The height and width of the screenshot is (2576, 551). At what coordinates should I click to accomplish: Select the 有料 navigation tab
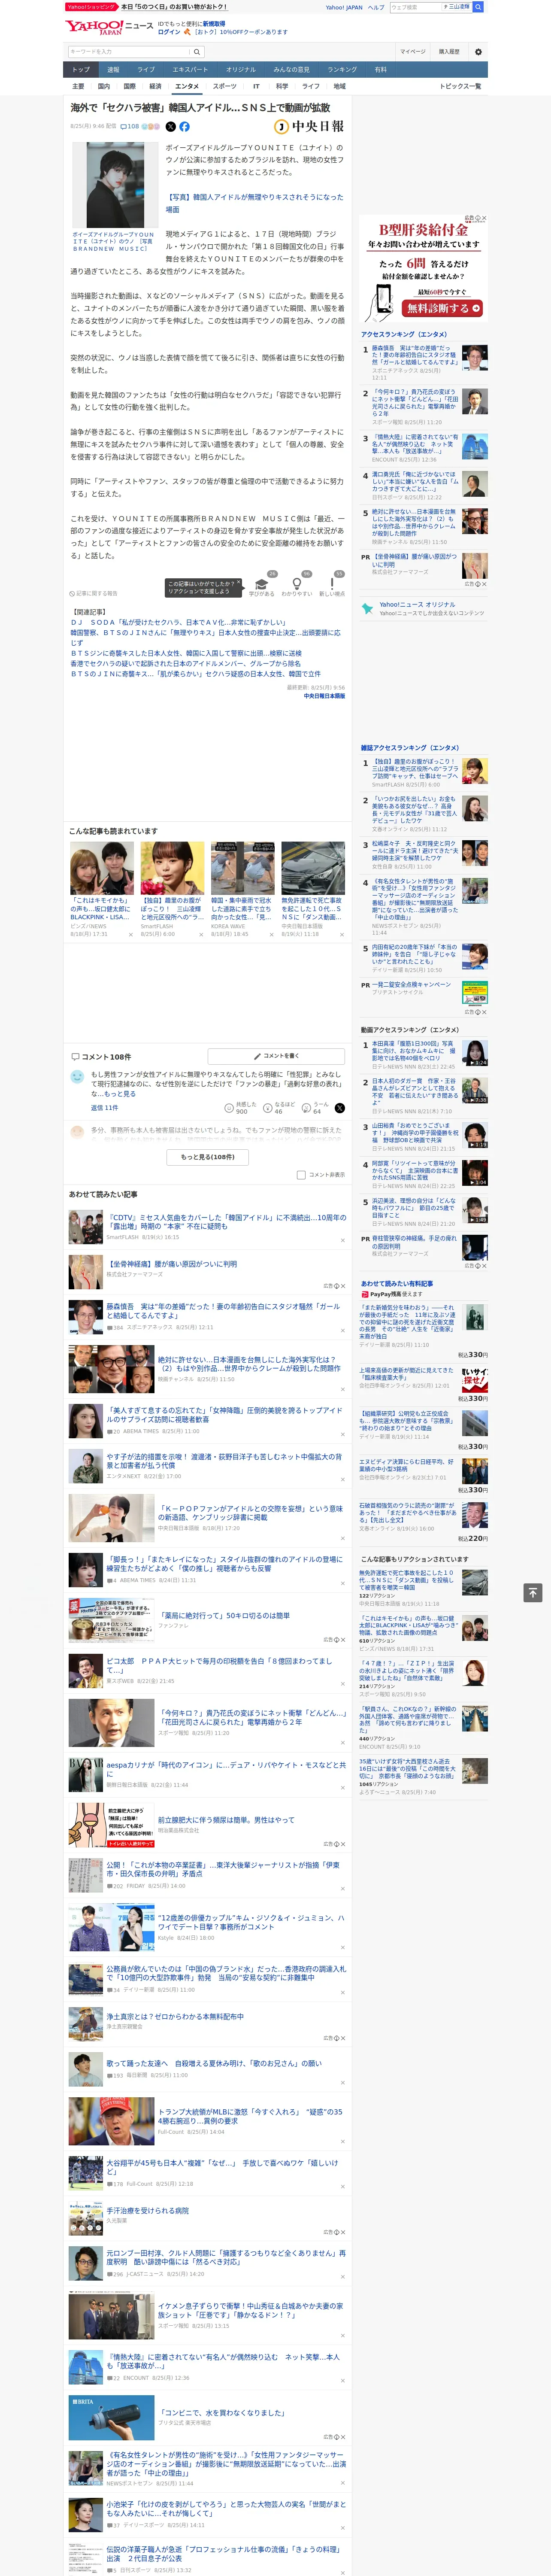[380, 70]
